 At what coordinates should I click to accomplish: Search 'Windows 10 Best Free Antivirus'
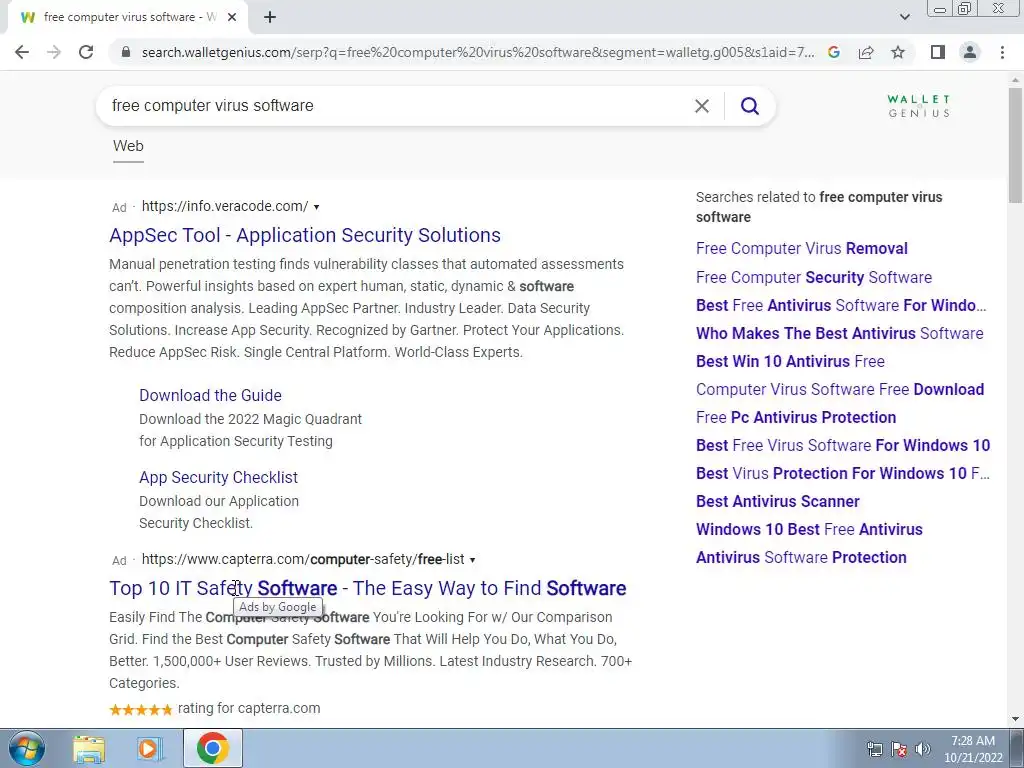pyautogui.click(x=809, y=530)
